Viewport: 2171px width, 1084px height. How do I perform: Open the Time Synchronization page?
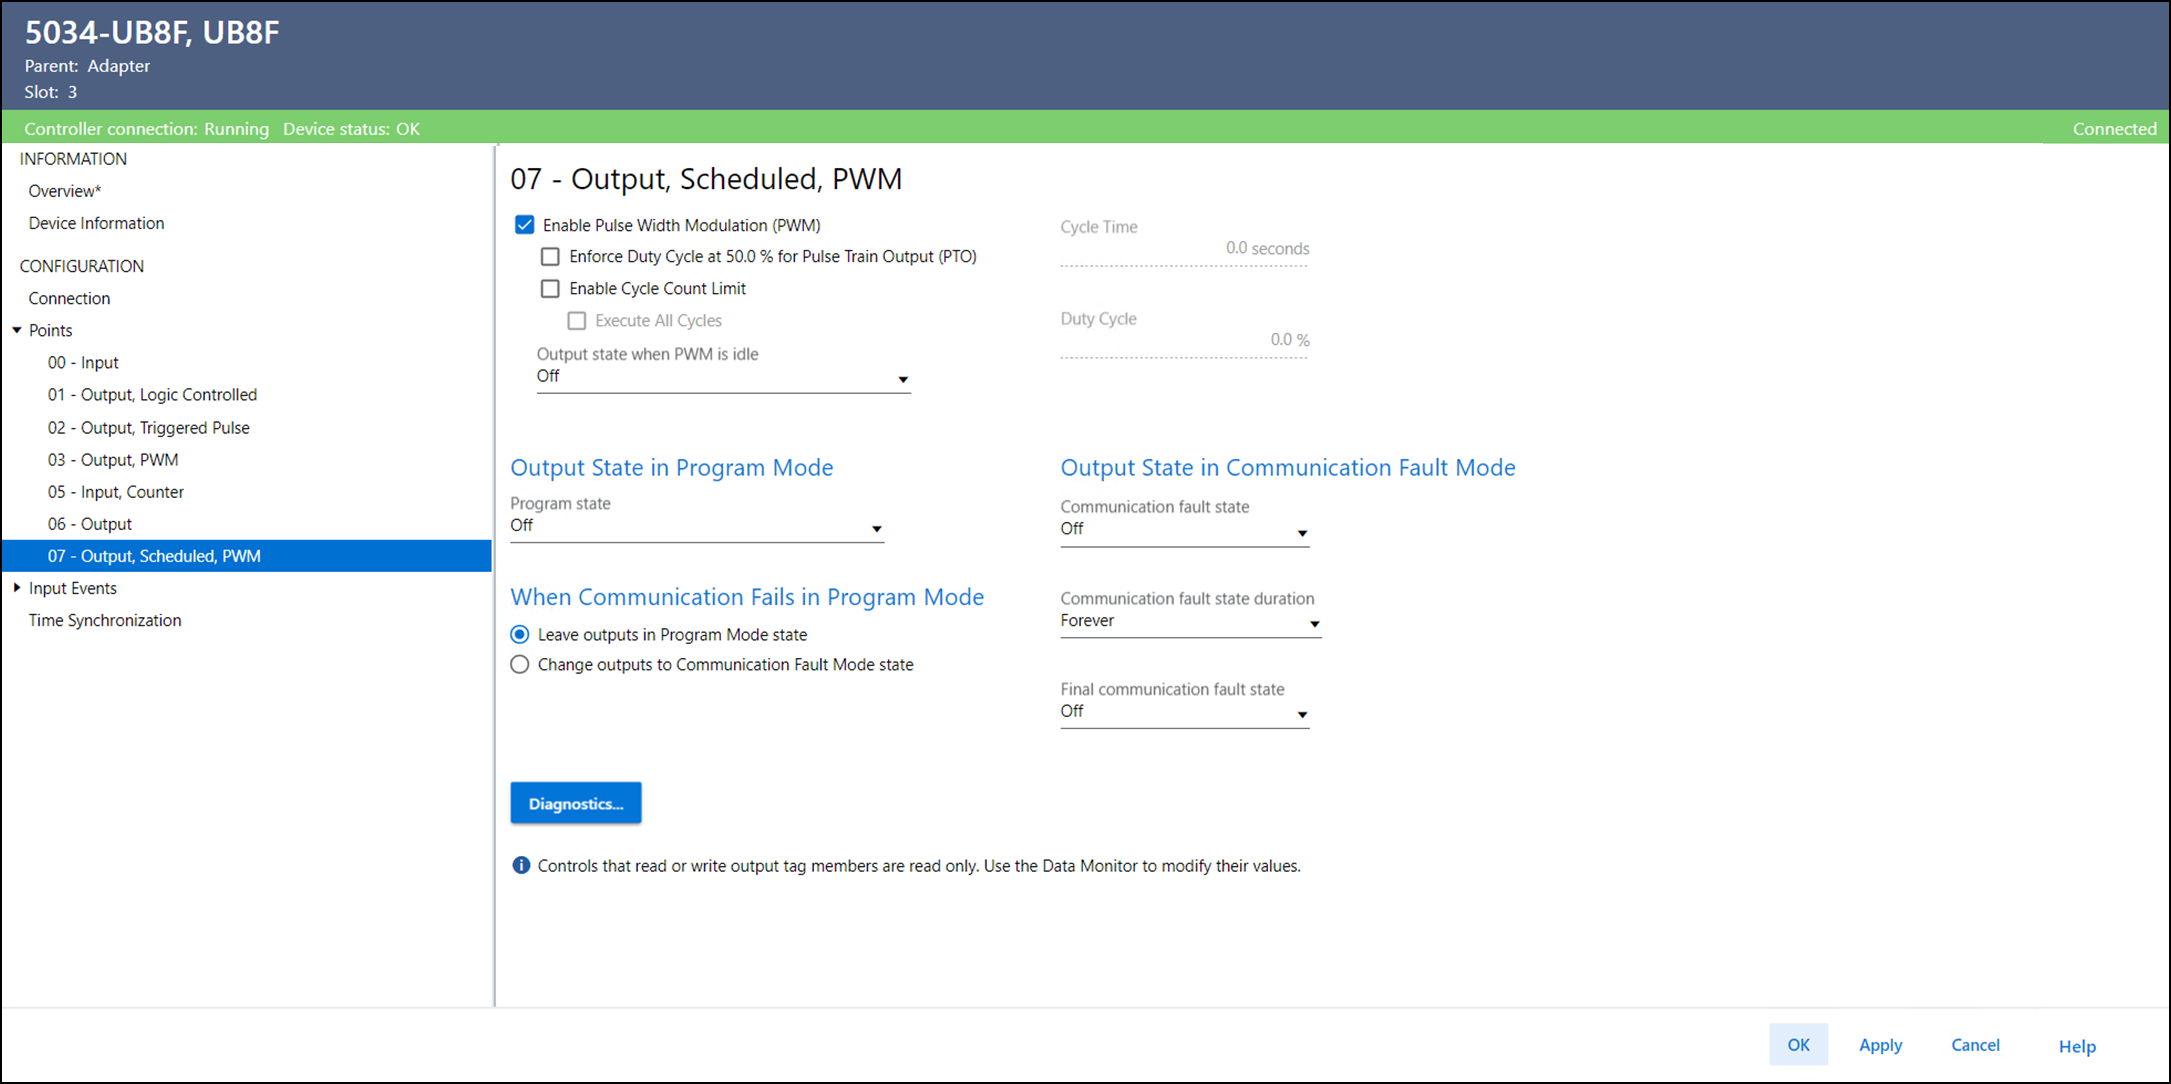[x=105, y=620]
